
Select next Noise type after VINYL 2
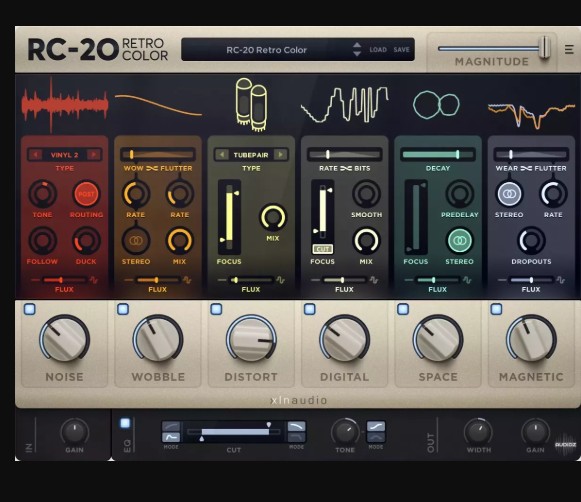click(93, 154)
